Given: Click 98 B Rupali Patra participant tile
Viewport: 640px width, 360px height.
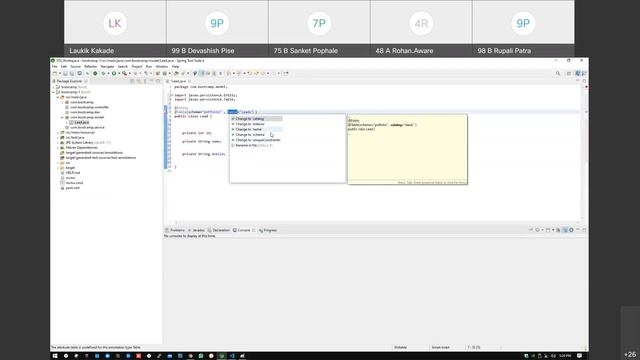Looking at the screenshot, I should click(x=523, y=28).
